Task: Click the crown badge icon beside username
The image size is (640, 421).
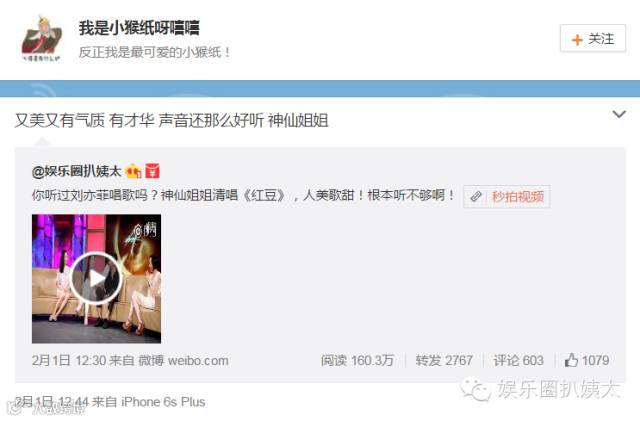Action: point(133,171)
